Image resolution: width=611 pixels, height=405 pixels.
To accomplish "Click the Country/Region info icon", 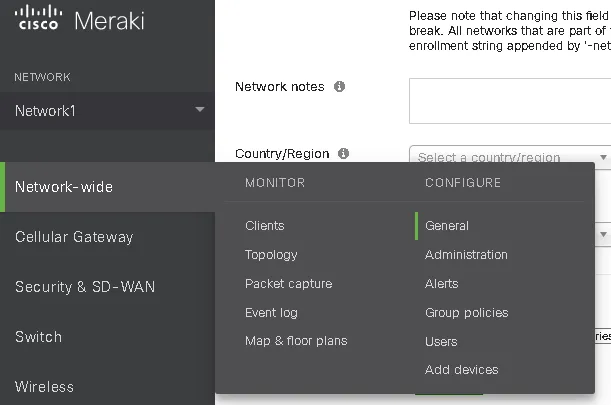I will click(343, 154).
